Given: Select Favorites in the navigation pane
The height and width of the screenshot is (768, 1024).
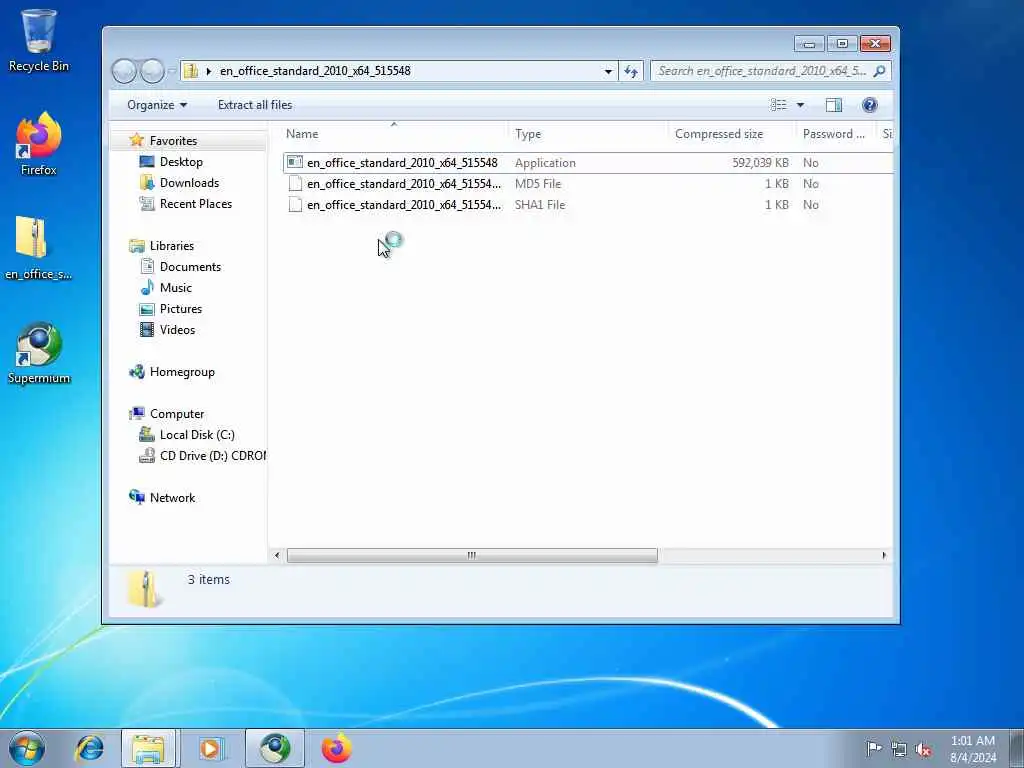Looking at the screenshot, I should (x=173, y=141).
